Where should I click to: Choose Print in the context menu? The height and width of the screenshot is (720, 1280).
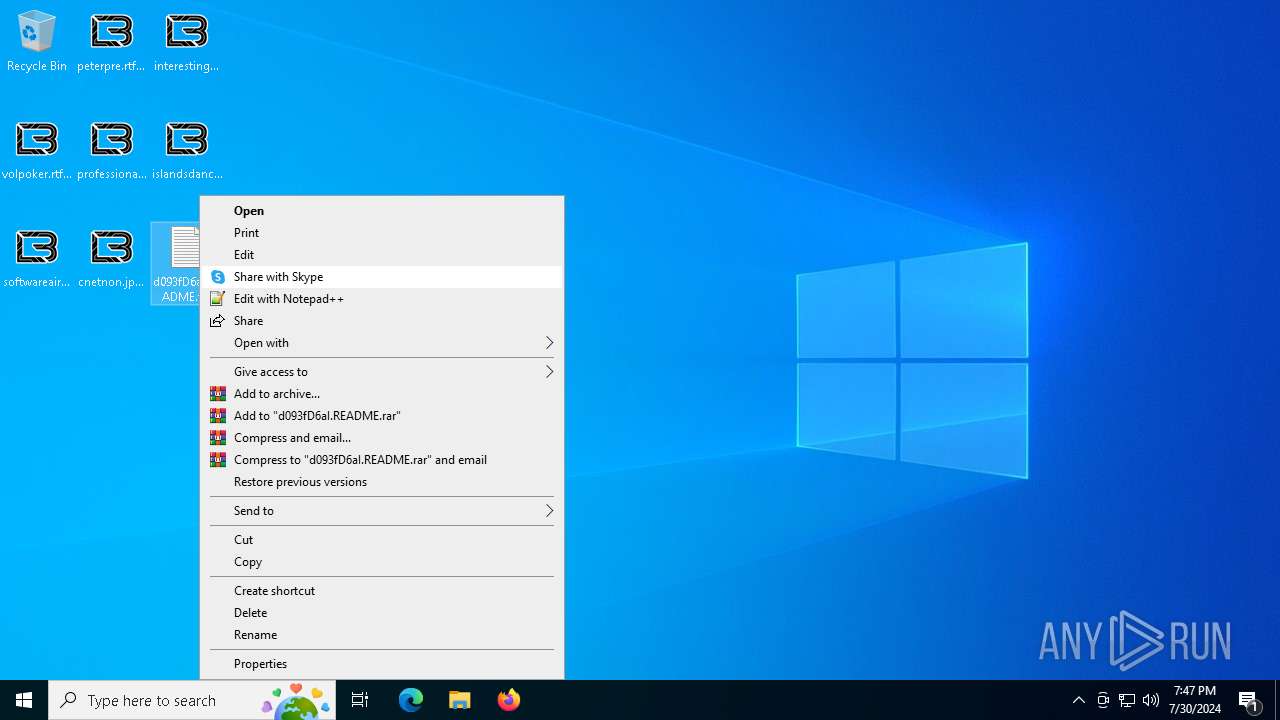382,233
